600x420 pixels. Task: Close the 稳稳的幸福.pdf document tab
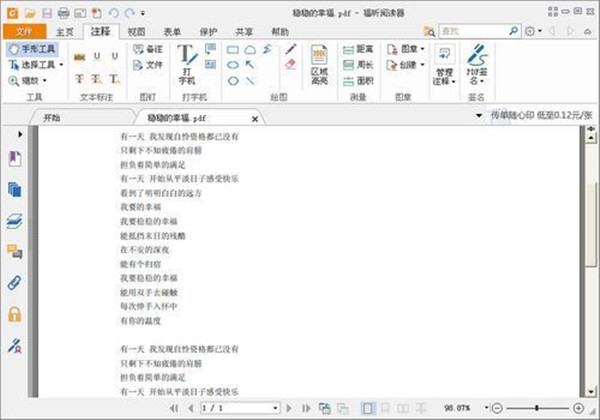255,119
